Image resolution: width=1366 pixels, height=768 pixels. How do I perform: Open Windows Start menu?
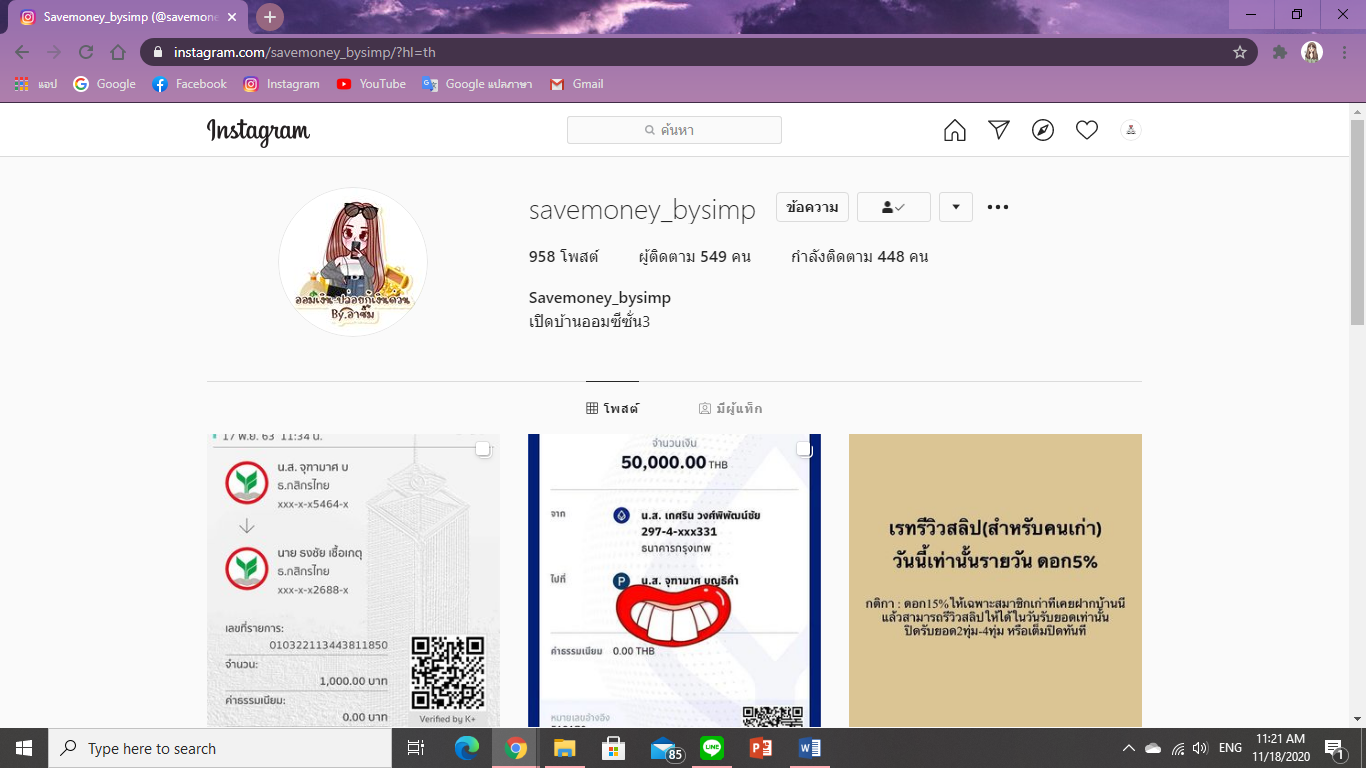pos(24,748)
